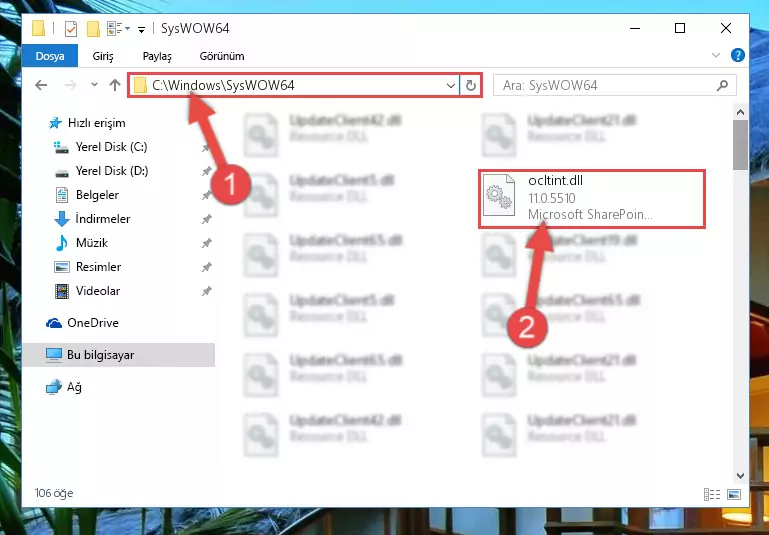The image size is (769, 535).
Task: Click the Properties quick access toolbar icon
Action: 71,29
